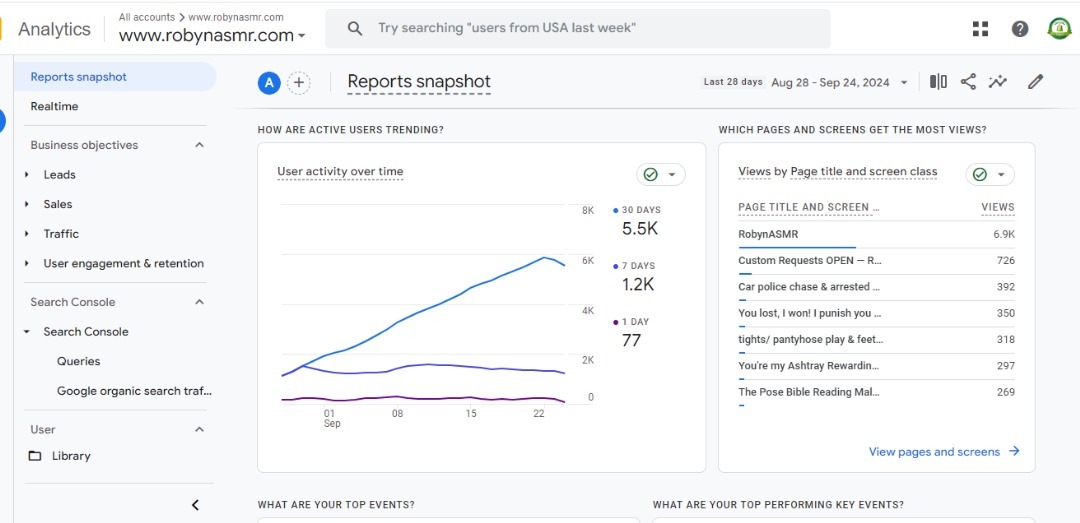Open Insights sparkline icon

pos(998,82)
